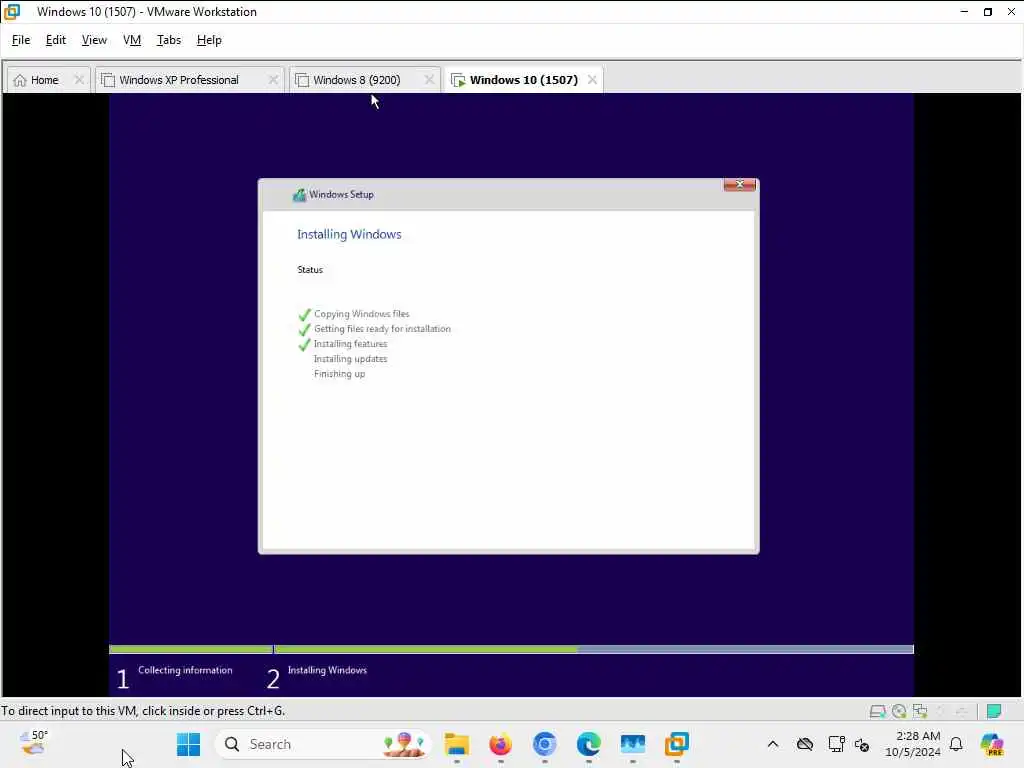The height and width of the screenshot is (768, 1024).
Task: Click the Windows Setup title icon
Action: pyautogui.click(x=299, y=195)
